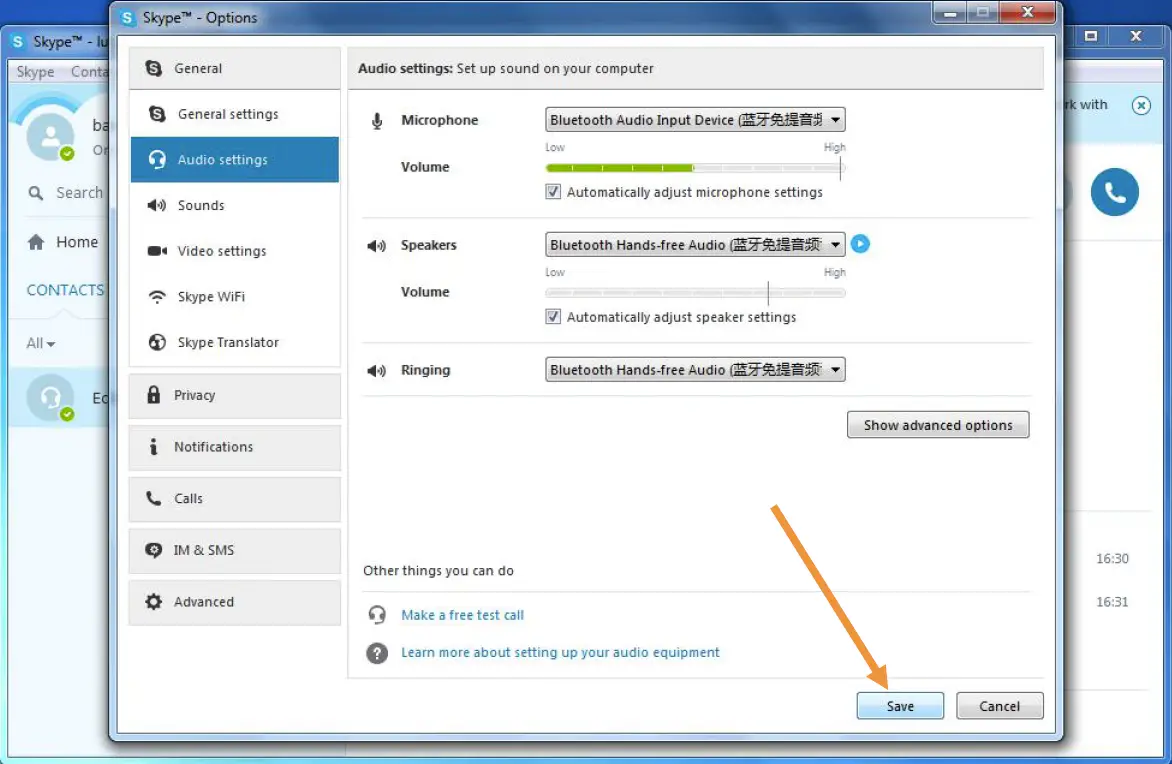The width and height of the screenshot is (1172, 764).
Task: Click the 16:30 message timestamp
Action: point(1111,558)
